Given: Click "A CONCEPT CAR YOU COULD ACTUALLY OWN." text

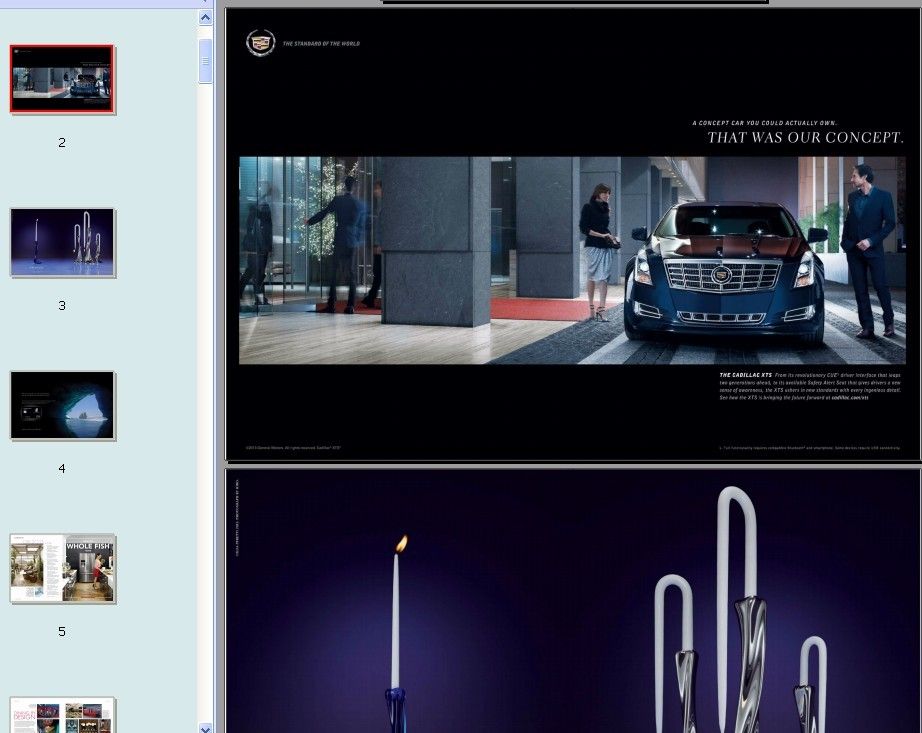Looking at the screenshot, I should (x=764, y=123).
